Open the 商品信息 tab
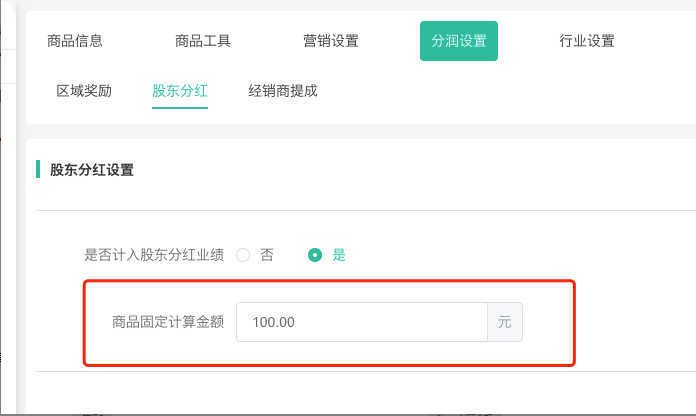Screen dimensions: 696x416 pos(75,41)
